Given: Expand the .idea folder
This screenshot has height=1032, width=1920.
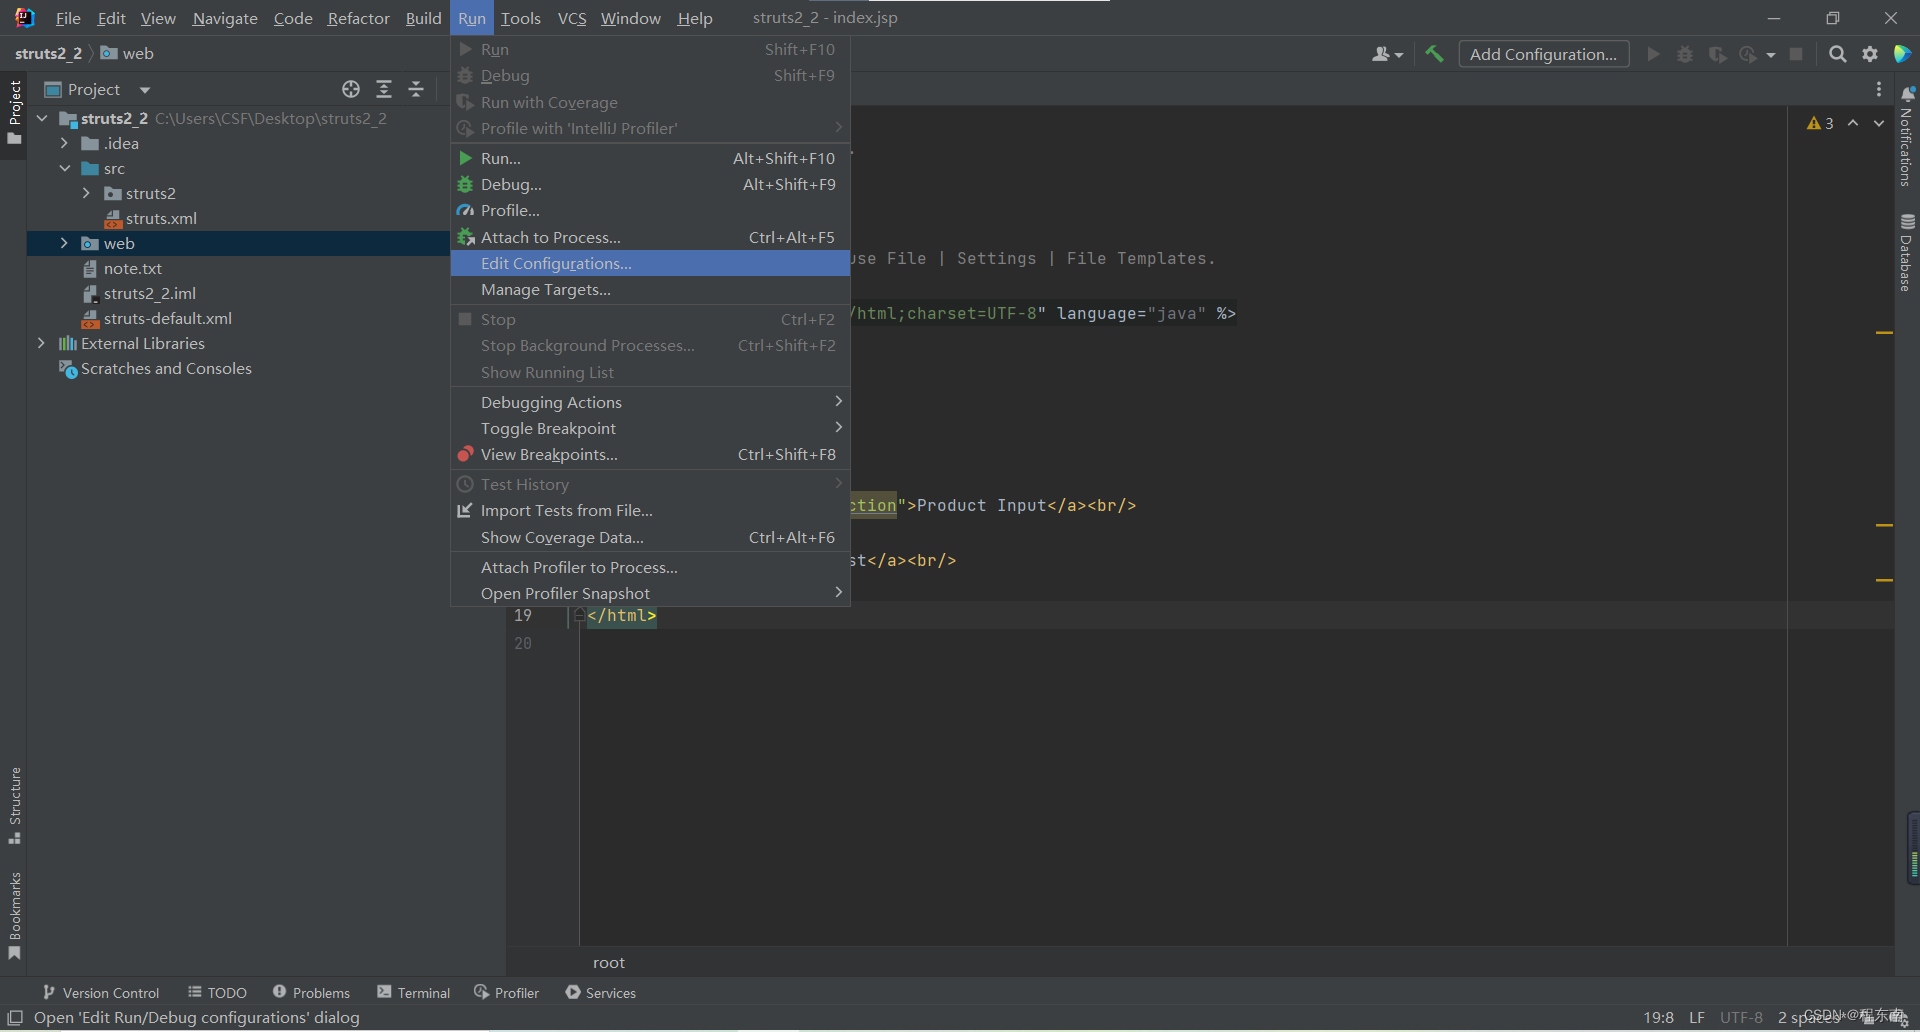Looking at the screenshot, I should (64, 143).
